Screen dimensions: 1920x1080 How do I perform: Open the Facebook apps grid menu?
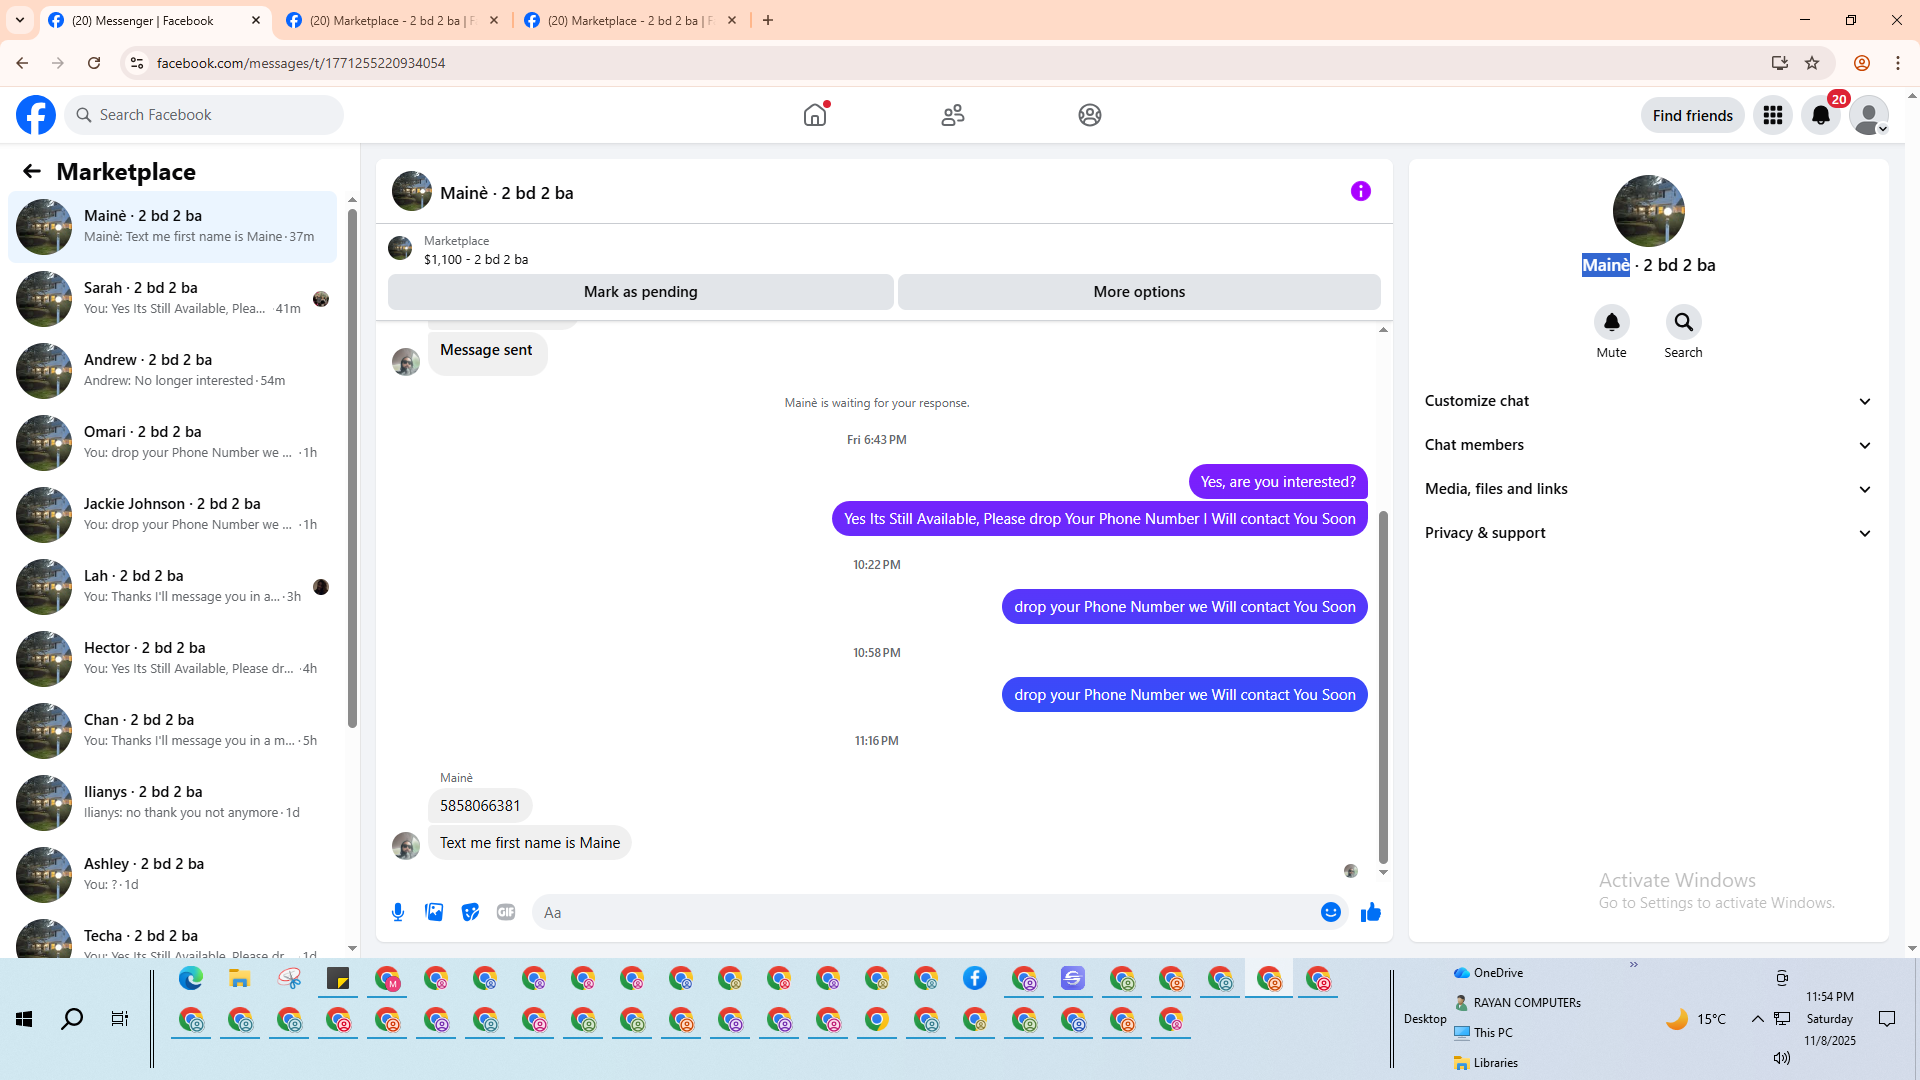click(1773, 115)
